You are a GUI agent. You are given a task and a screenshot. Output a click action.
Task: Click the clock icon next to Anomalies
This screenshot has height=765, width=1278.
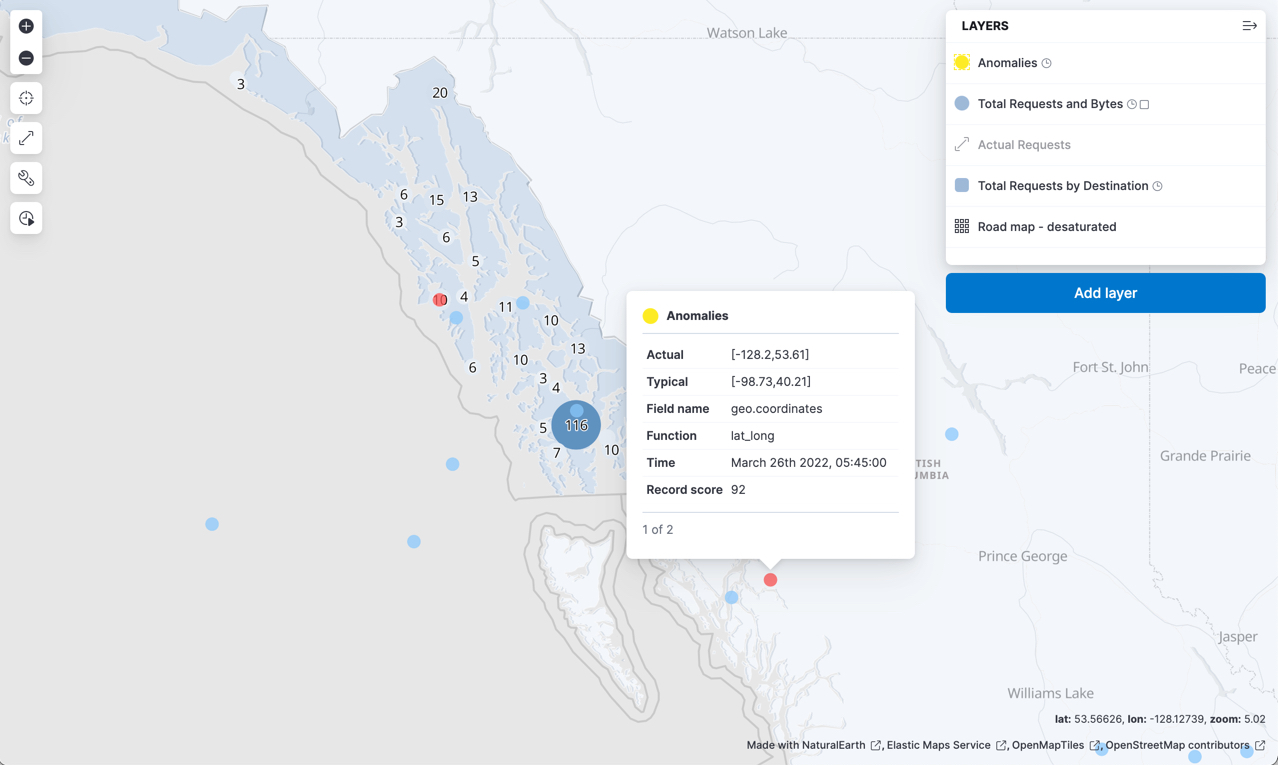click(x=1047, y=63)
